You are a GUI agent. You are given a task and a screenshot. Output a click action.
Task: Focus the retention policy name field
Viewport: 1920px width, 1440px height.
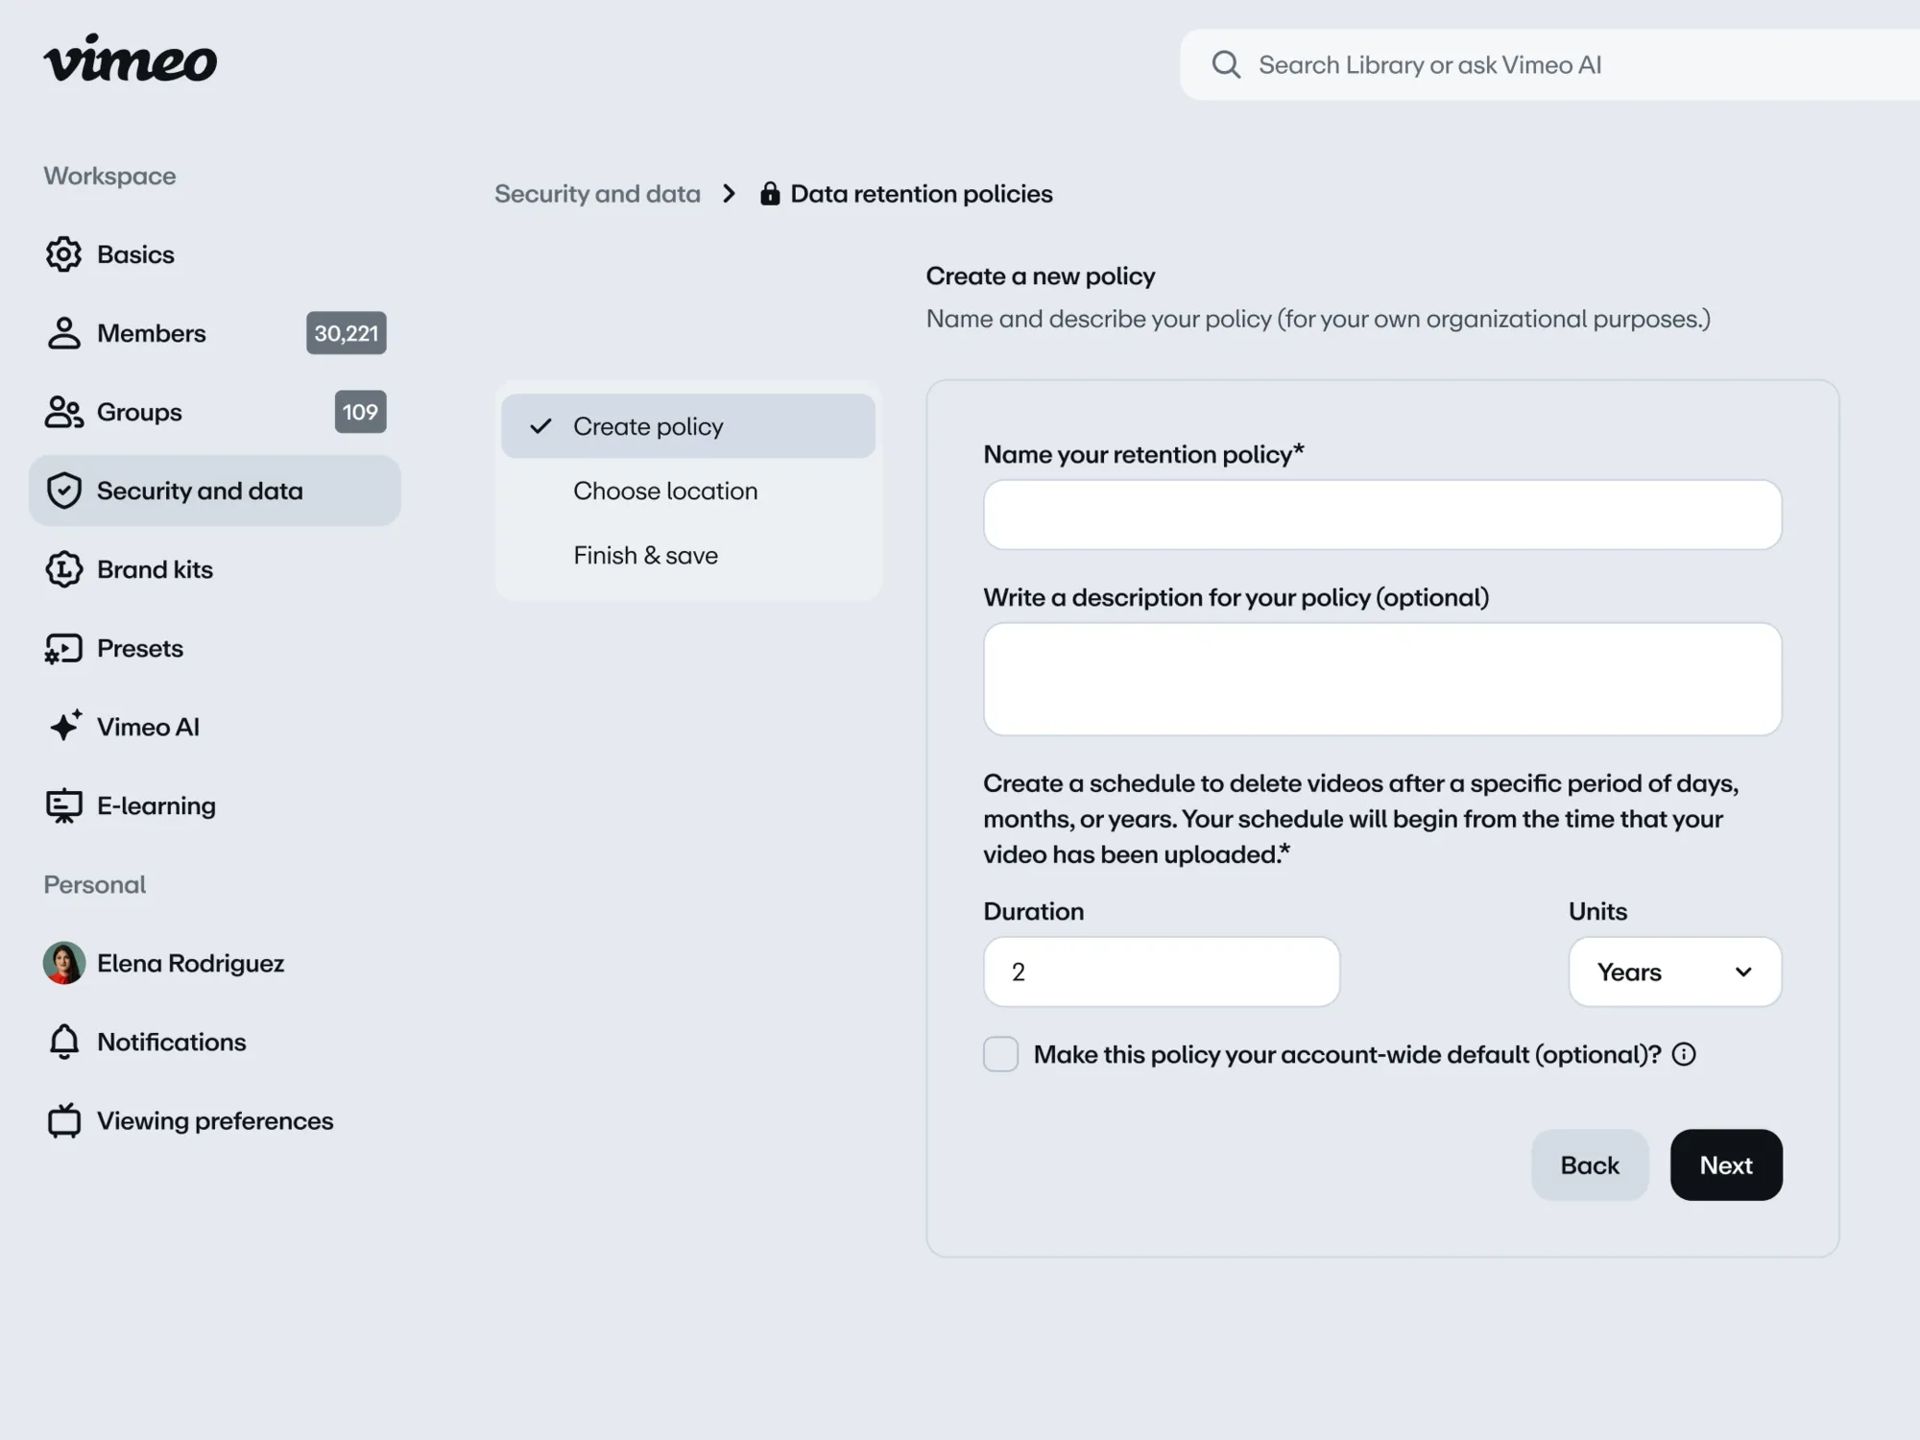click(x=1382, y=515)
